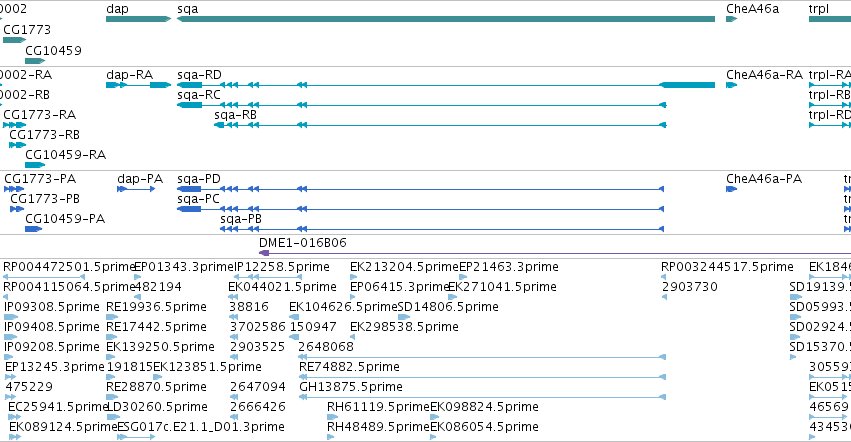Click the RH48489.5prime EST label
Viewport: 851px width, 442px height.
(x=378, y=427)
